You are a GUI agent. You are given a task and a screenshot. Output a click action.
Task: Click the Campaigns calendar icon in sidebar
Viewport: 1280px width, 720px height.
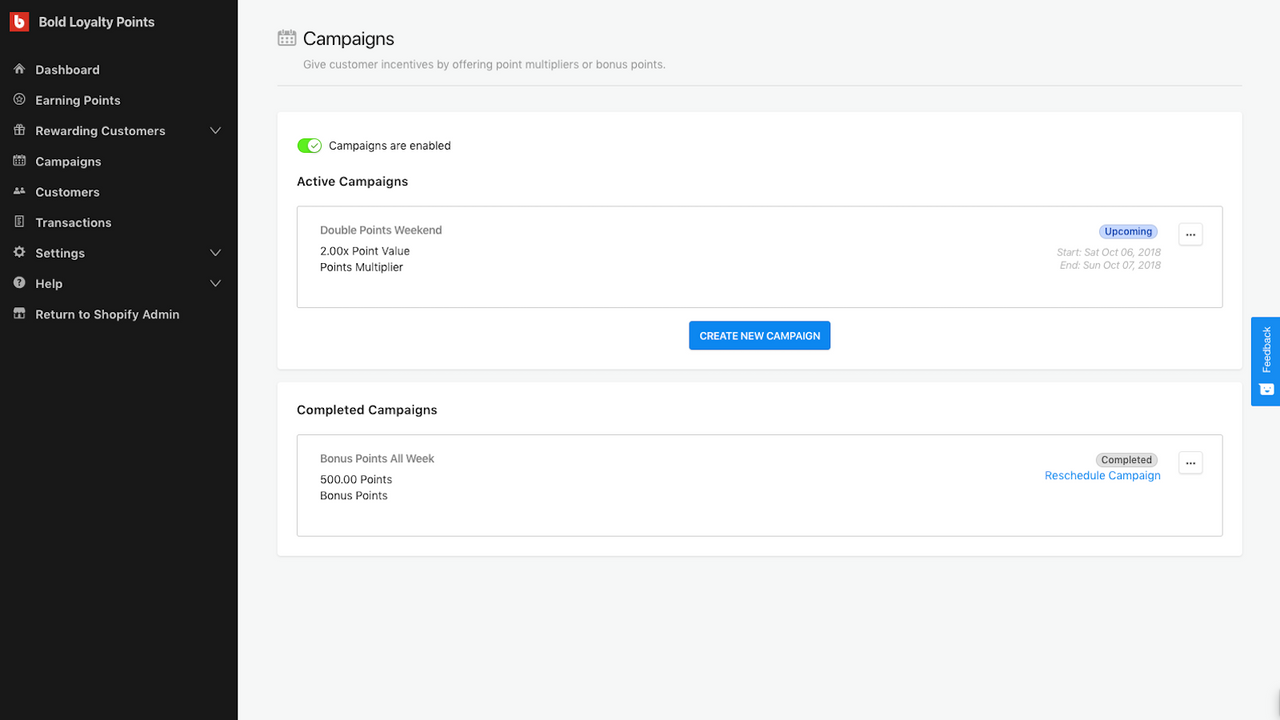click(19, 161)
